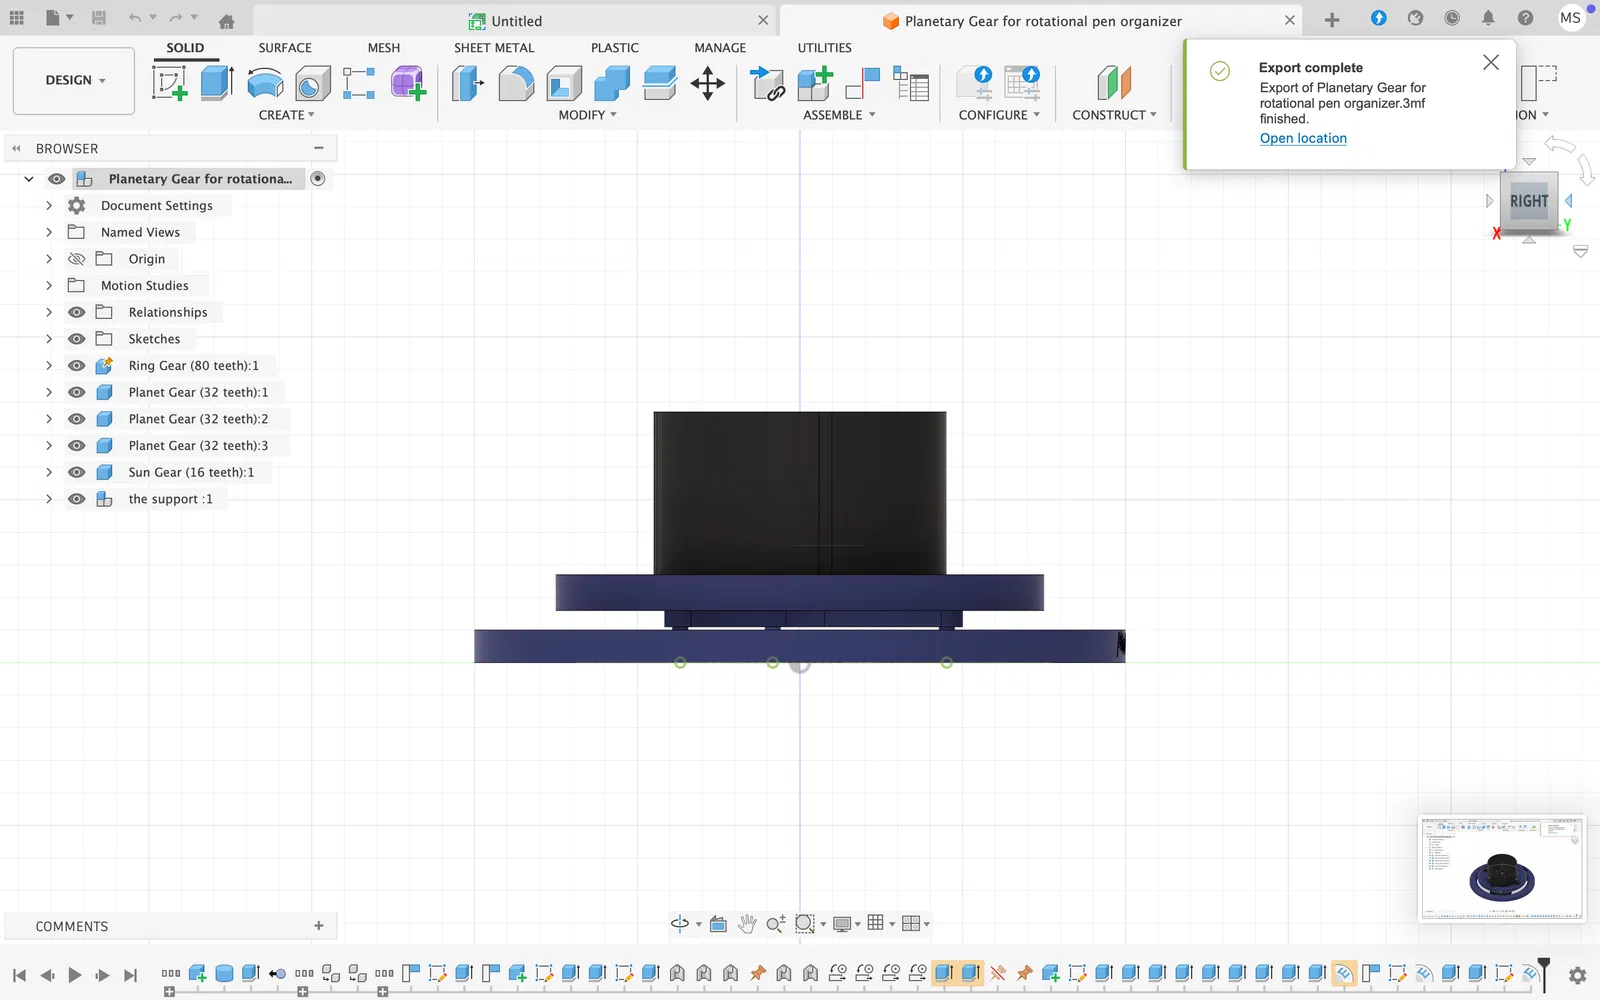Activate the root component radio button
Image resolution: width=1600 pixels, height=1000 pixels.
coord(318,179)
